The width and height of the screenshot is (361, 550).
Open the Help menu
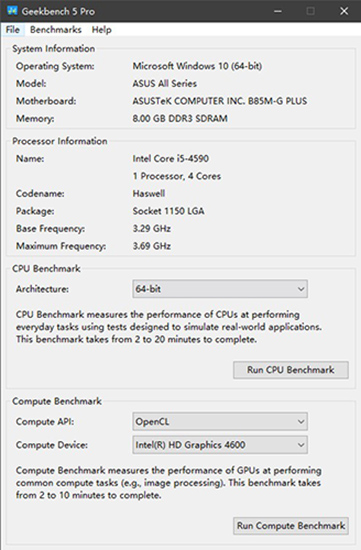point(101,30)
